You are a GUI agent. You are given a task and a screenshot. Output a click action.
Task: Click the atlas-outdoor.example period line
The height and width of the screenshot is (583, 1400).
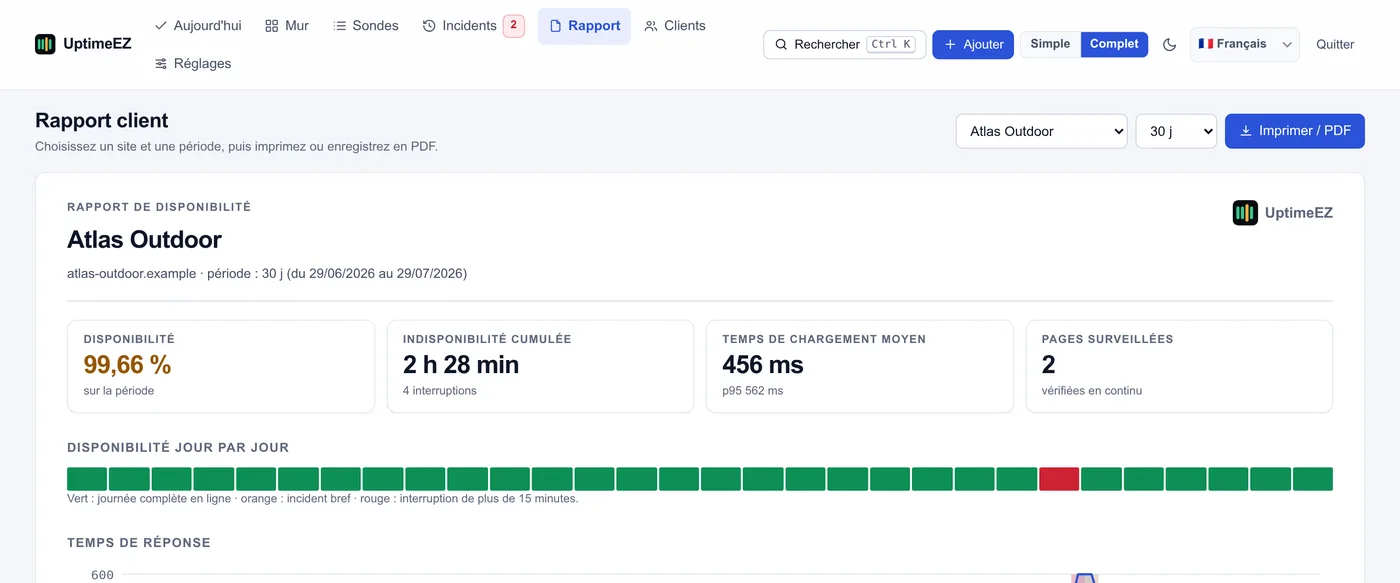[x=267, y=274]
